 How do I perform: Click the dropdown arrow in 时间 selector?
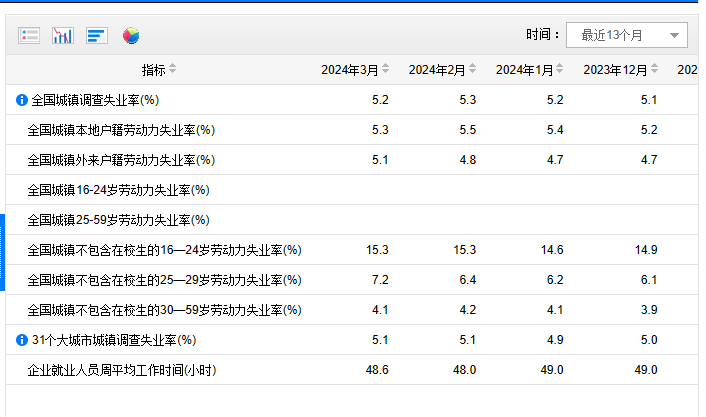(674, 36)
